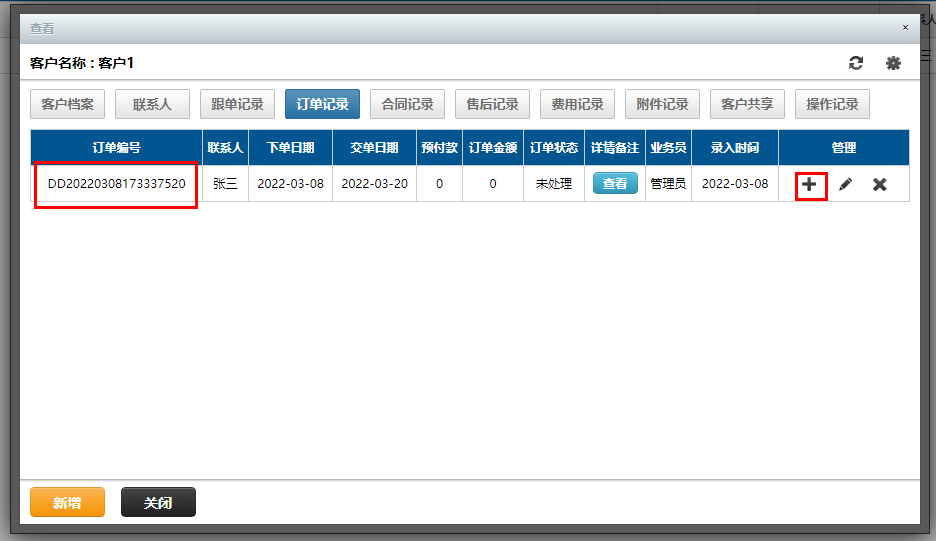The width and height of the screenshot is (936, 541).
Task: Click contact name 张三
Action: pos(225,184)
